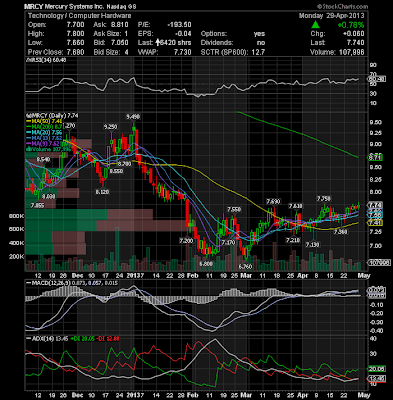Click the VWAP value 7.730
The height and width of the screenshot is (400, 393).
pyautogui.click(x=183, y=52)
